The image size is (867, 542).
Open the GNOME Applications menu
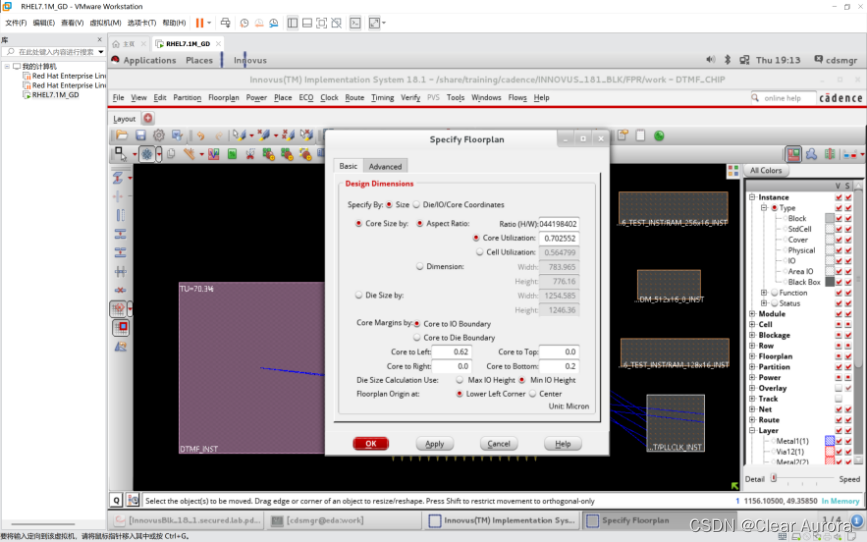(149, 60)
